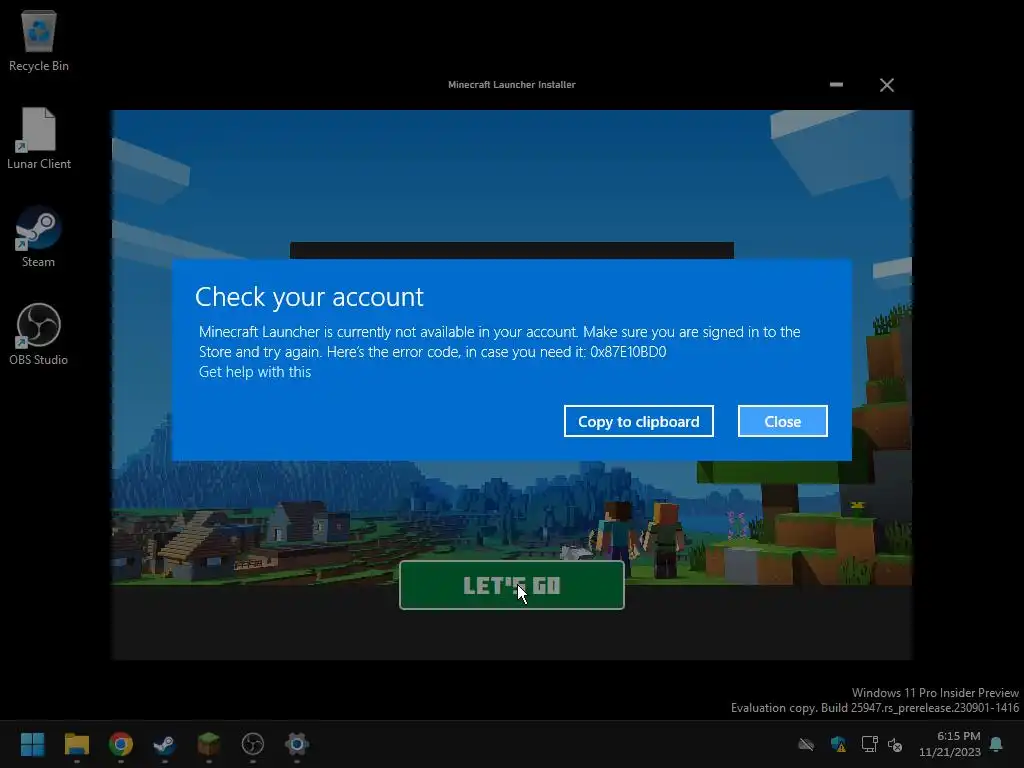This screenshot has width=1024, height=768.
Task: Open File Explorer from the taskbar
Action: (76, 744)
